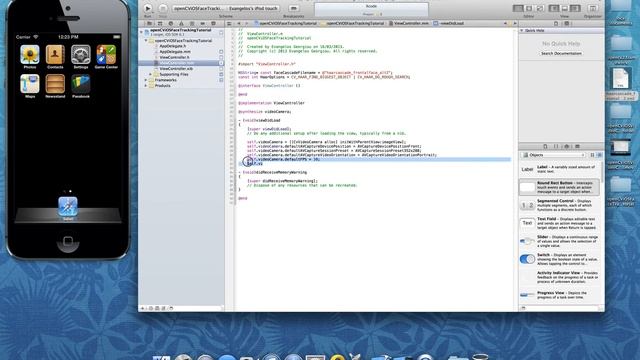Image resolution: width=640 pixels, height=360 pixels.
Task: Show the File Template library tab
Action: pos(545,146)
